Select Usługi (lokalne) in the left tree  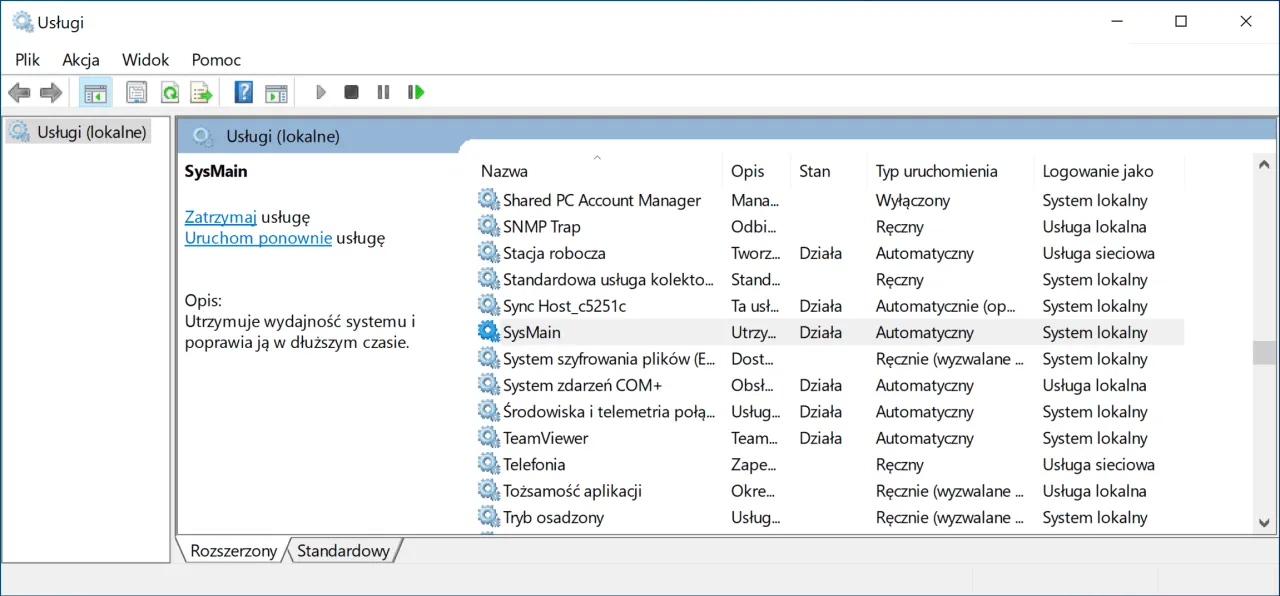pos(88,131)
